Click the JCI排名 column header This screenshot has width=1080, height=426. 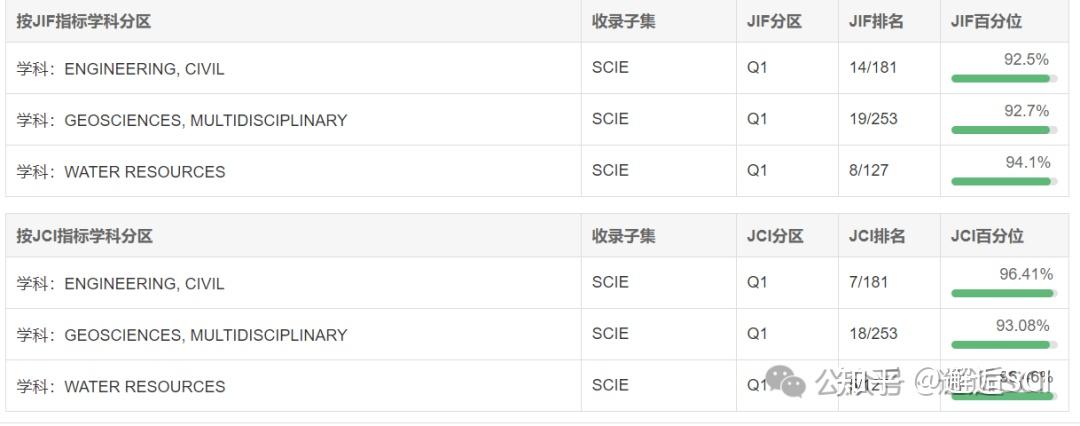(x=877, y=236)
